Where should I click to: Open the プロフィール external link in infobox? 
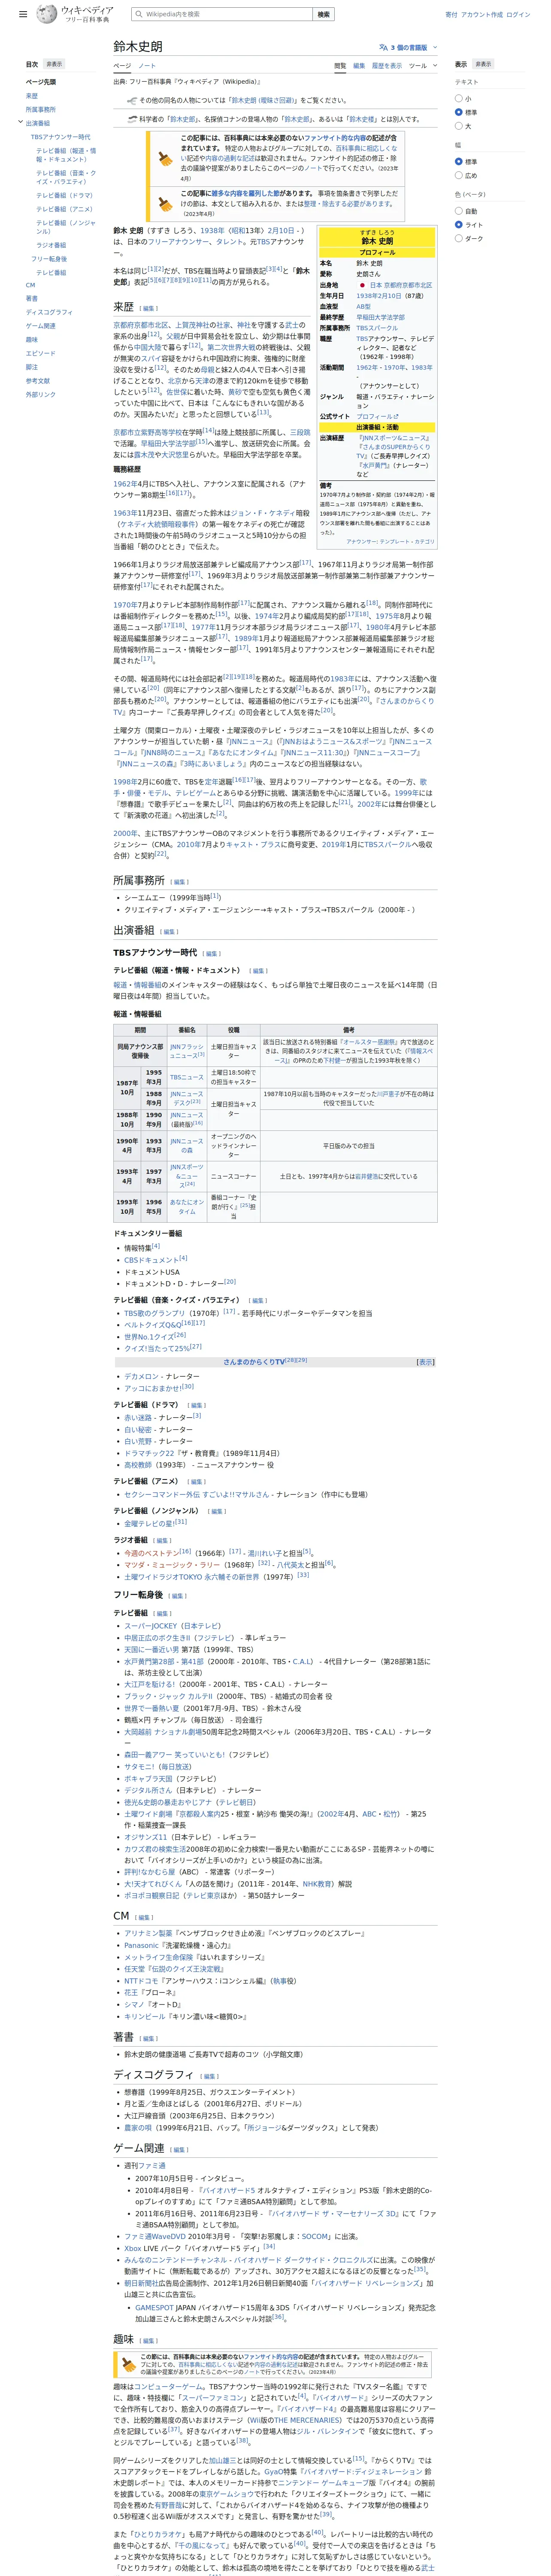(x=377, y=416)
